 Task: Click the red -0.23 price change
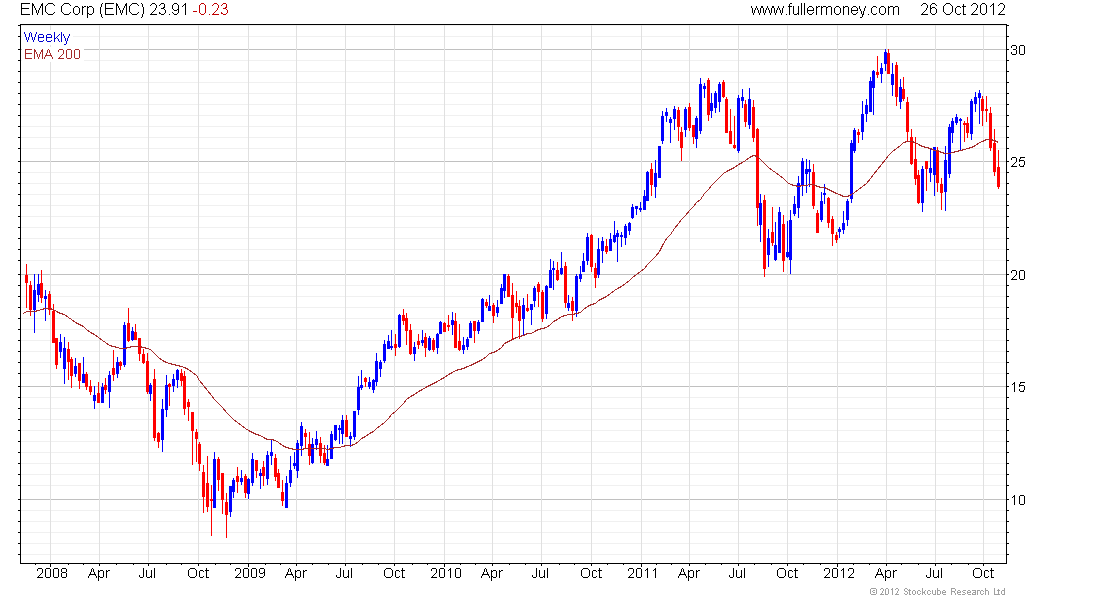[x=210, y=10]
